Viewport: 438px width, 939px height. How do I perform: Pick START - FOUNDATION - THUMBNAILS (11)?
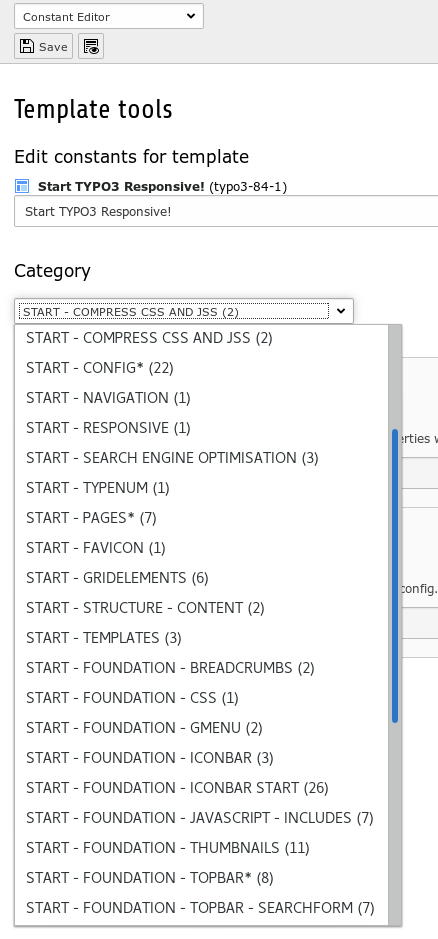click(x=201, y=847)
